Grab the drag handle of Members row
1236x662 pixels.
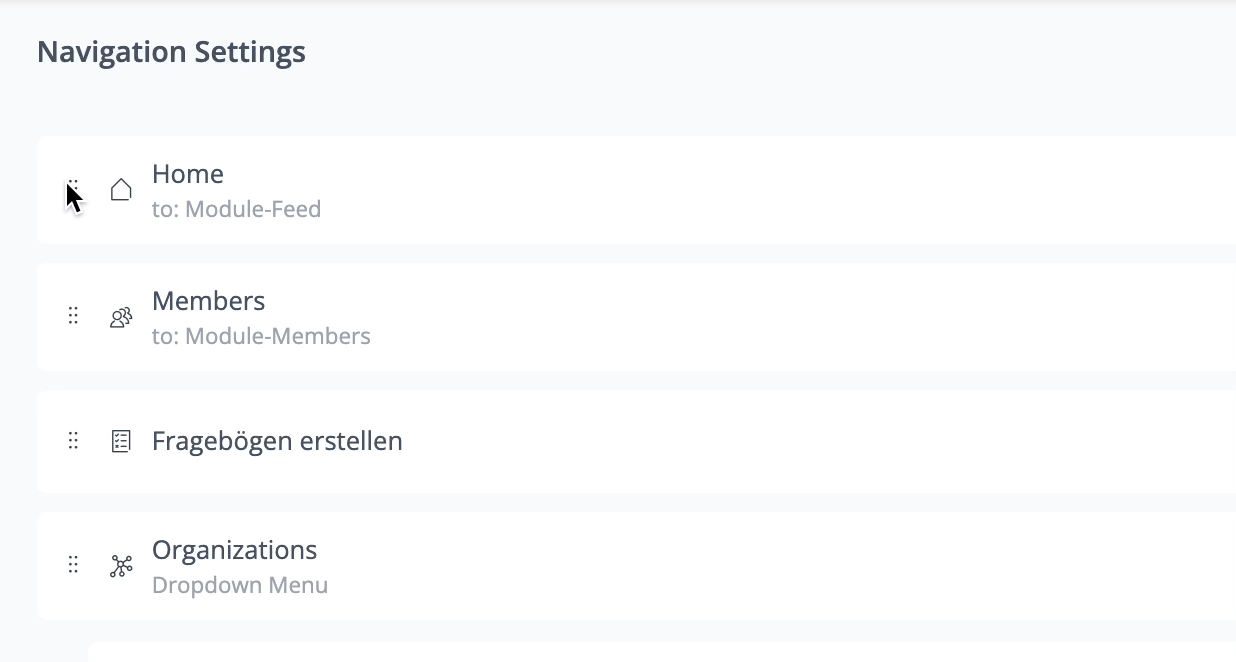pyautogui.click(x=73, y=316)
